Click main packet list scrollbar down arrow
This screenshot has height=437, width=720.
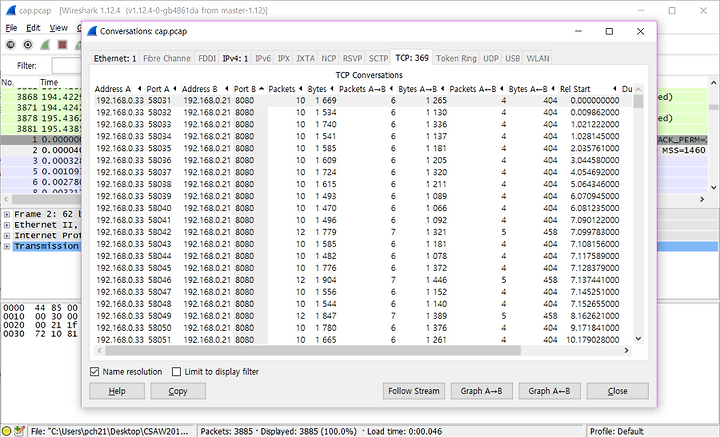coord(713,187)
